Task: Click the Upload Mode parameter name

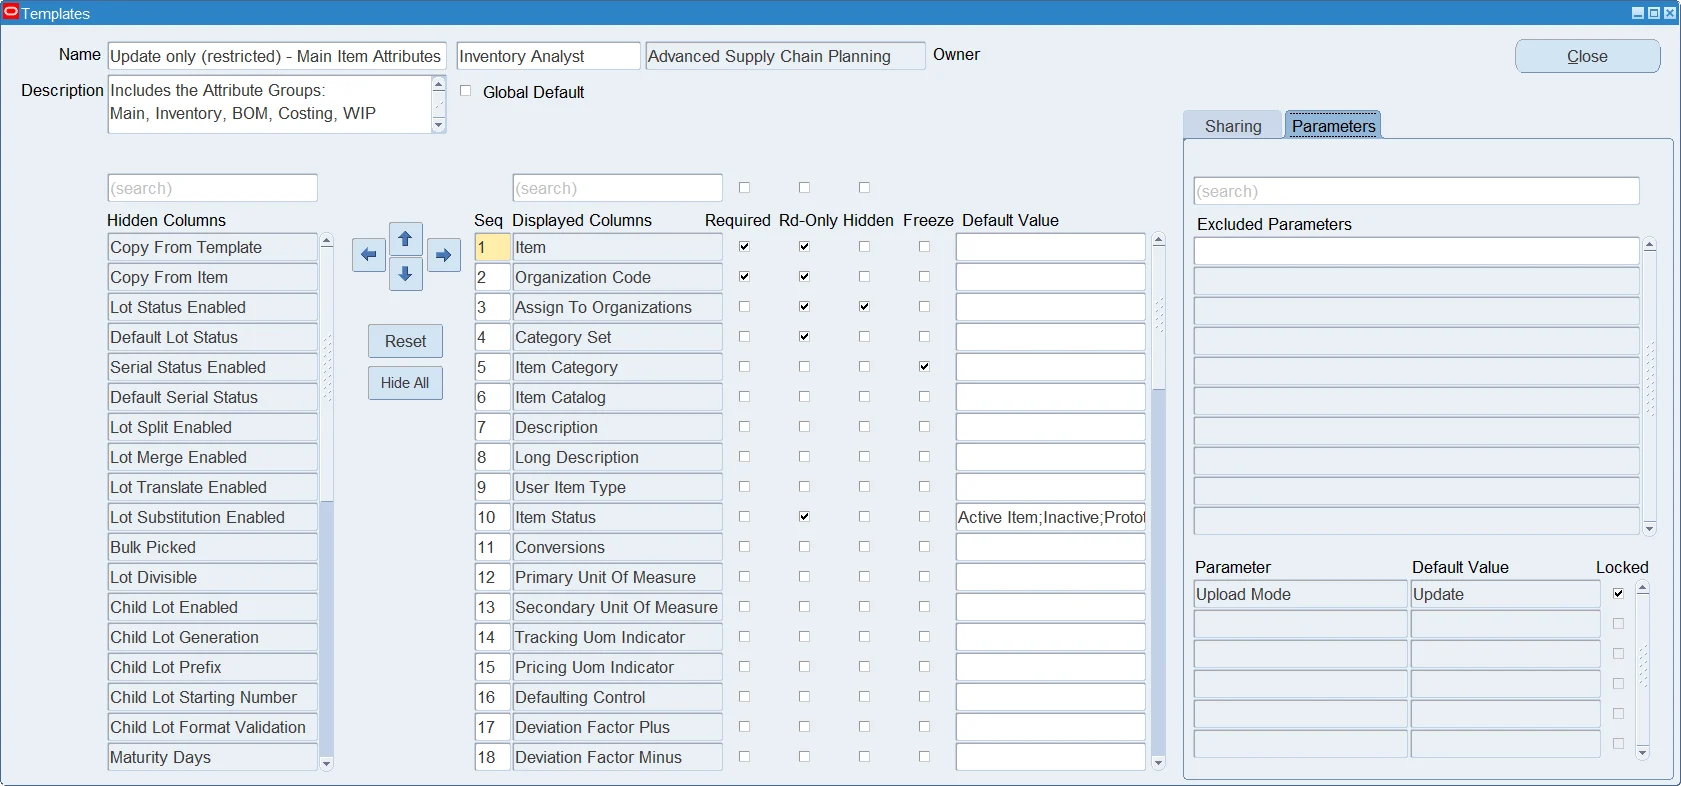Action: point(1300,594)
